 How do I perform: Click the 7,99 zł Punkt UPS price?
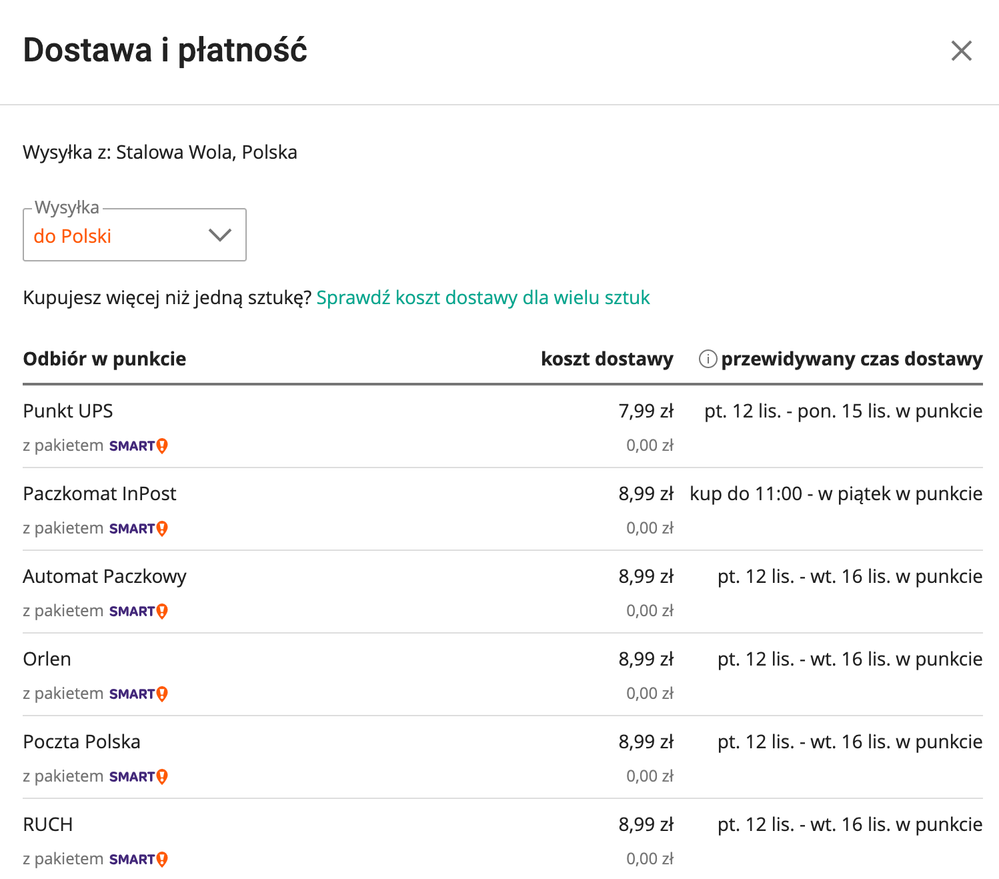pos(646,411)
